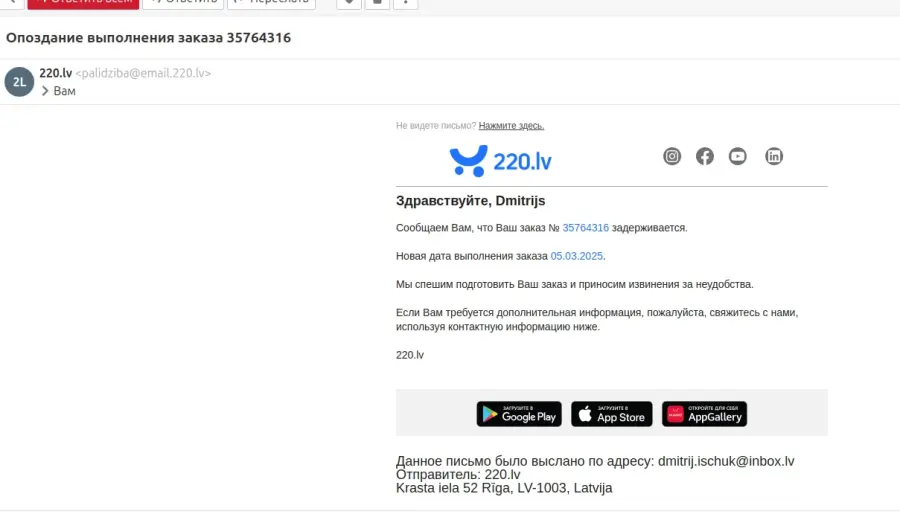Click the 220.lv shopping cart logo
900x520 pixels.
501,161
